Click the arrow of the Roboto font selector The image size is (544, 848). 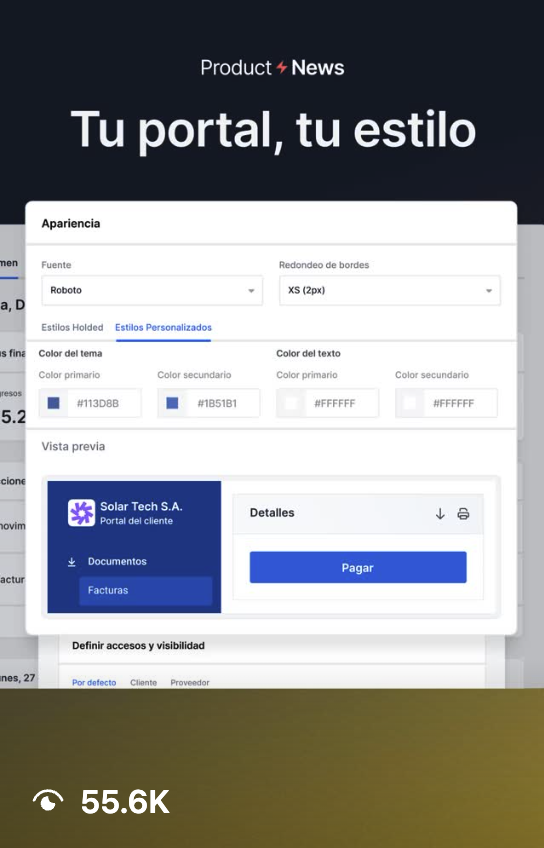tap(251, 291)
